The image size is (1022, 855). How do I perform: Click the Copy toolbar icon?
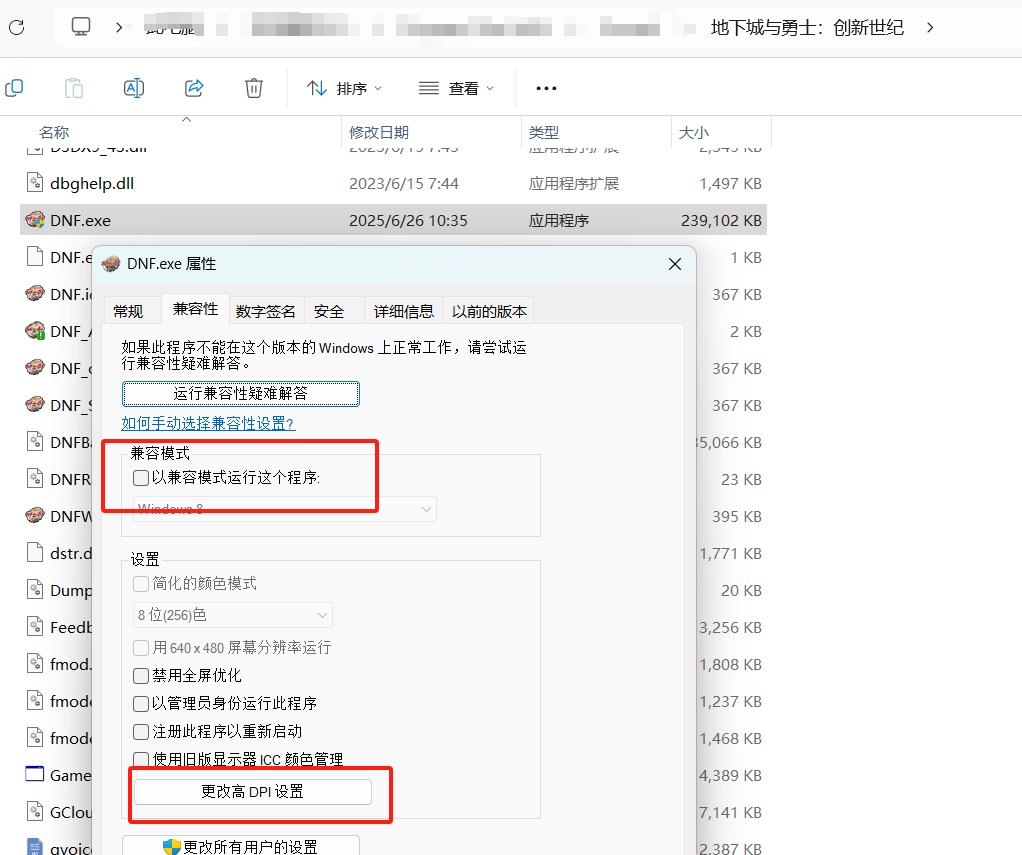click(x=14, y=87)
